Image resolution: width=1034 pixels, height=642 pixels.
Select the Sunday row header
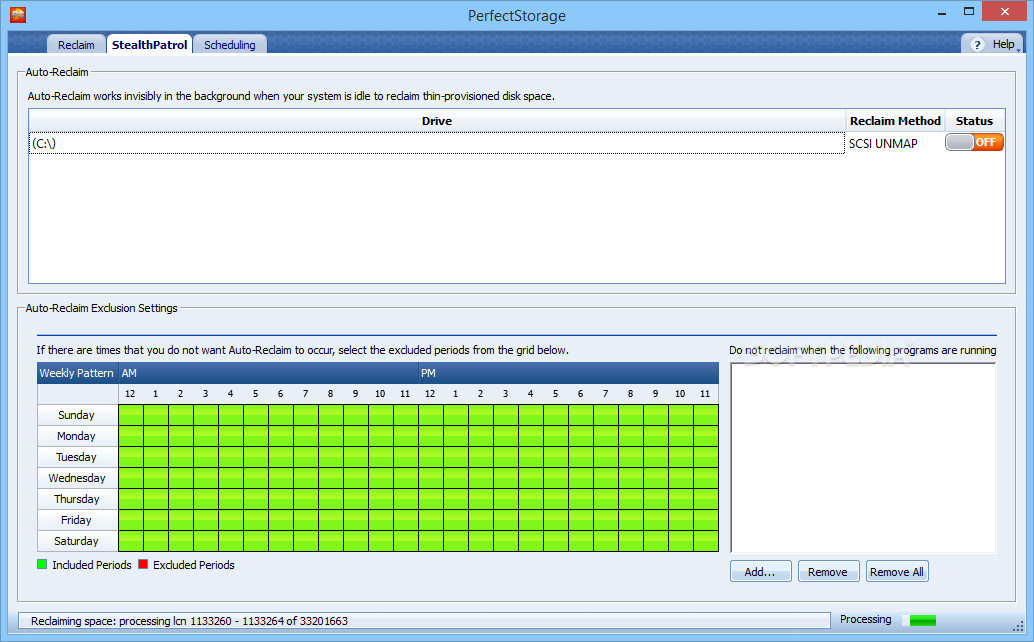76,415
